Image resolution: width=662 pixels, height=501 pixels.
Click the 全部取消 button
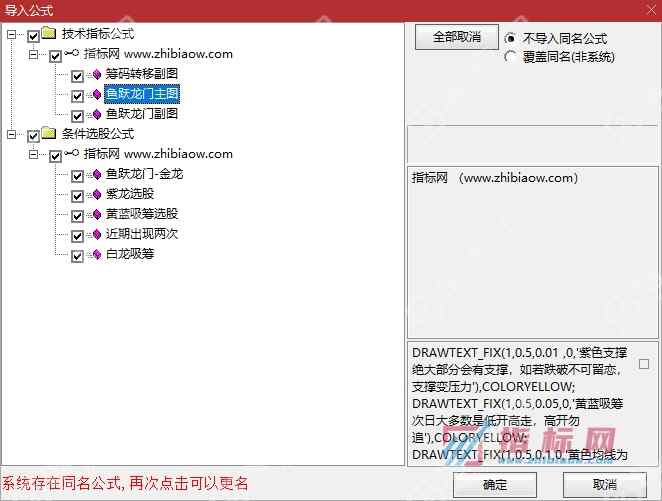(456, 37)
